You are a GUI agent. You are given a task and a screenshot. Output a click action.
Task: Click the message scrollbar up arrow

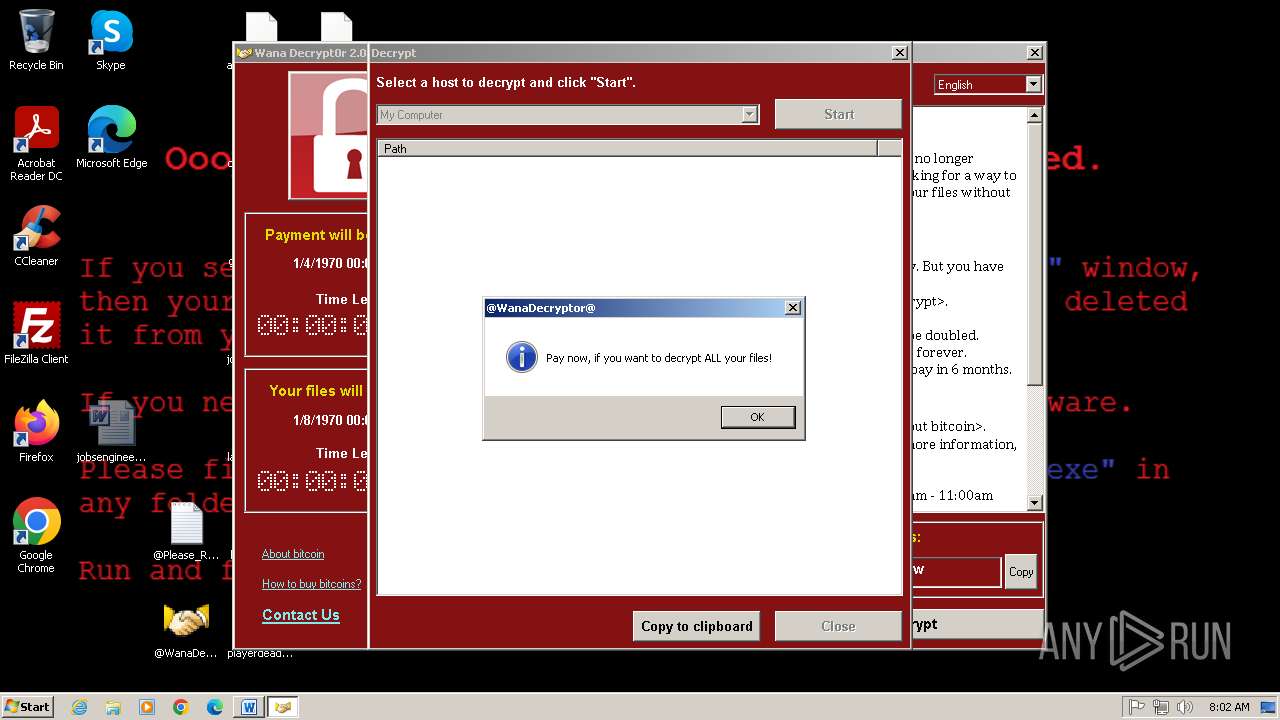coord(1035,116)
